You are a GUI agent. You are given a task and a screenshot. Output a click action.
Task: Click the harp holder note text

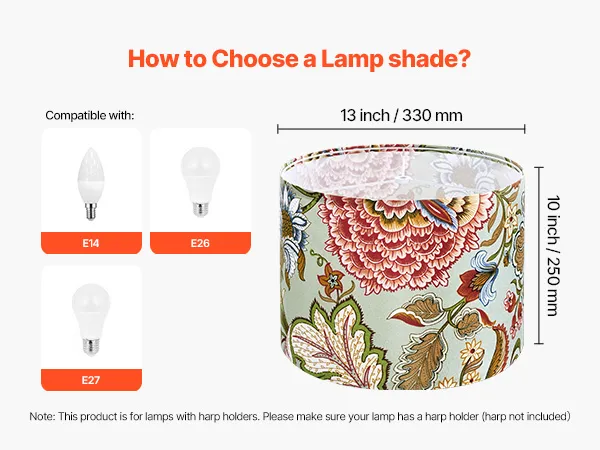pos(300,416)
